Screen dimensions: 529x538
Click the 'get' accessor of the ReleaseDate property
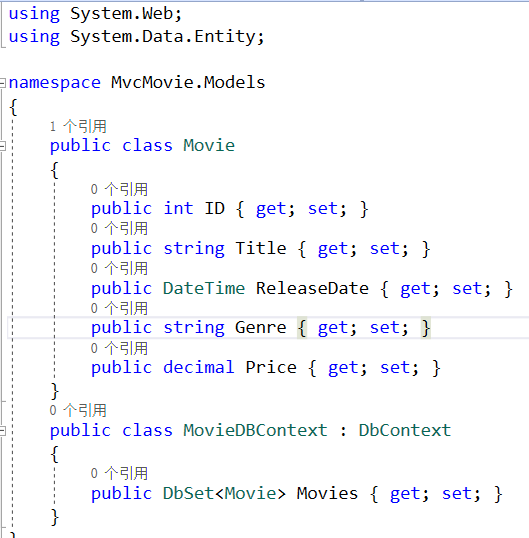(415, 289)
